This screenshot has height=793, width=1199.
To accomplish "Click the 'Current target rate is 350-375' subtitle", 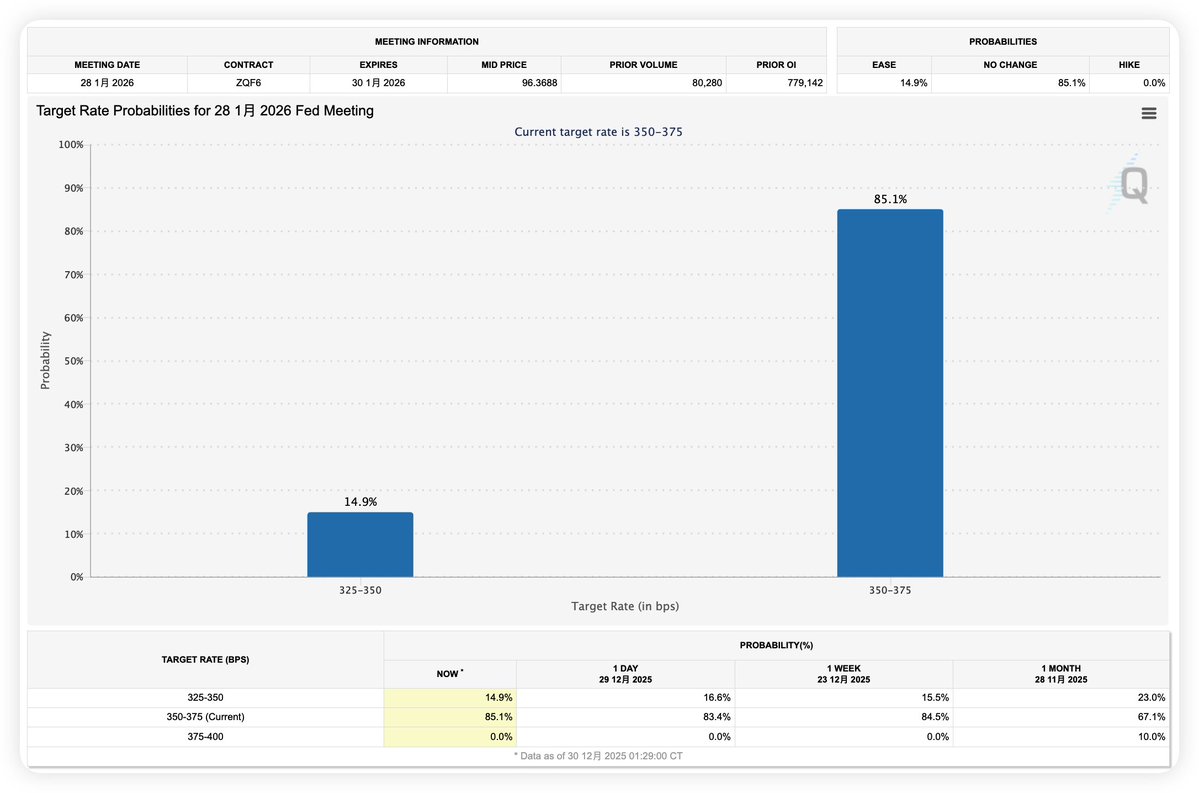I will pyautogui.click(x=598, y=132).
